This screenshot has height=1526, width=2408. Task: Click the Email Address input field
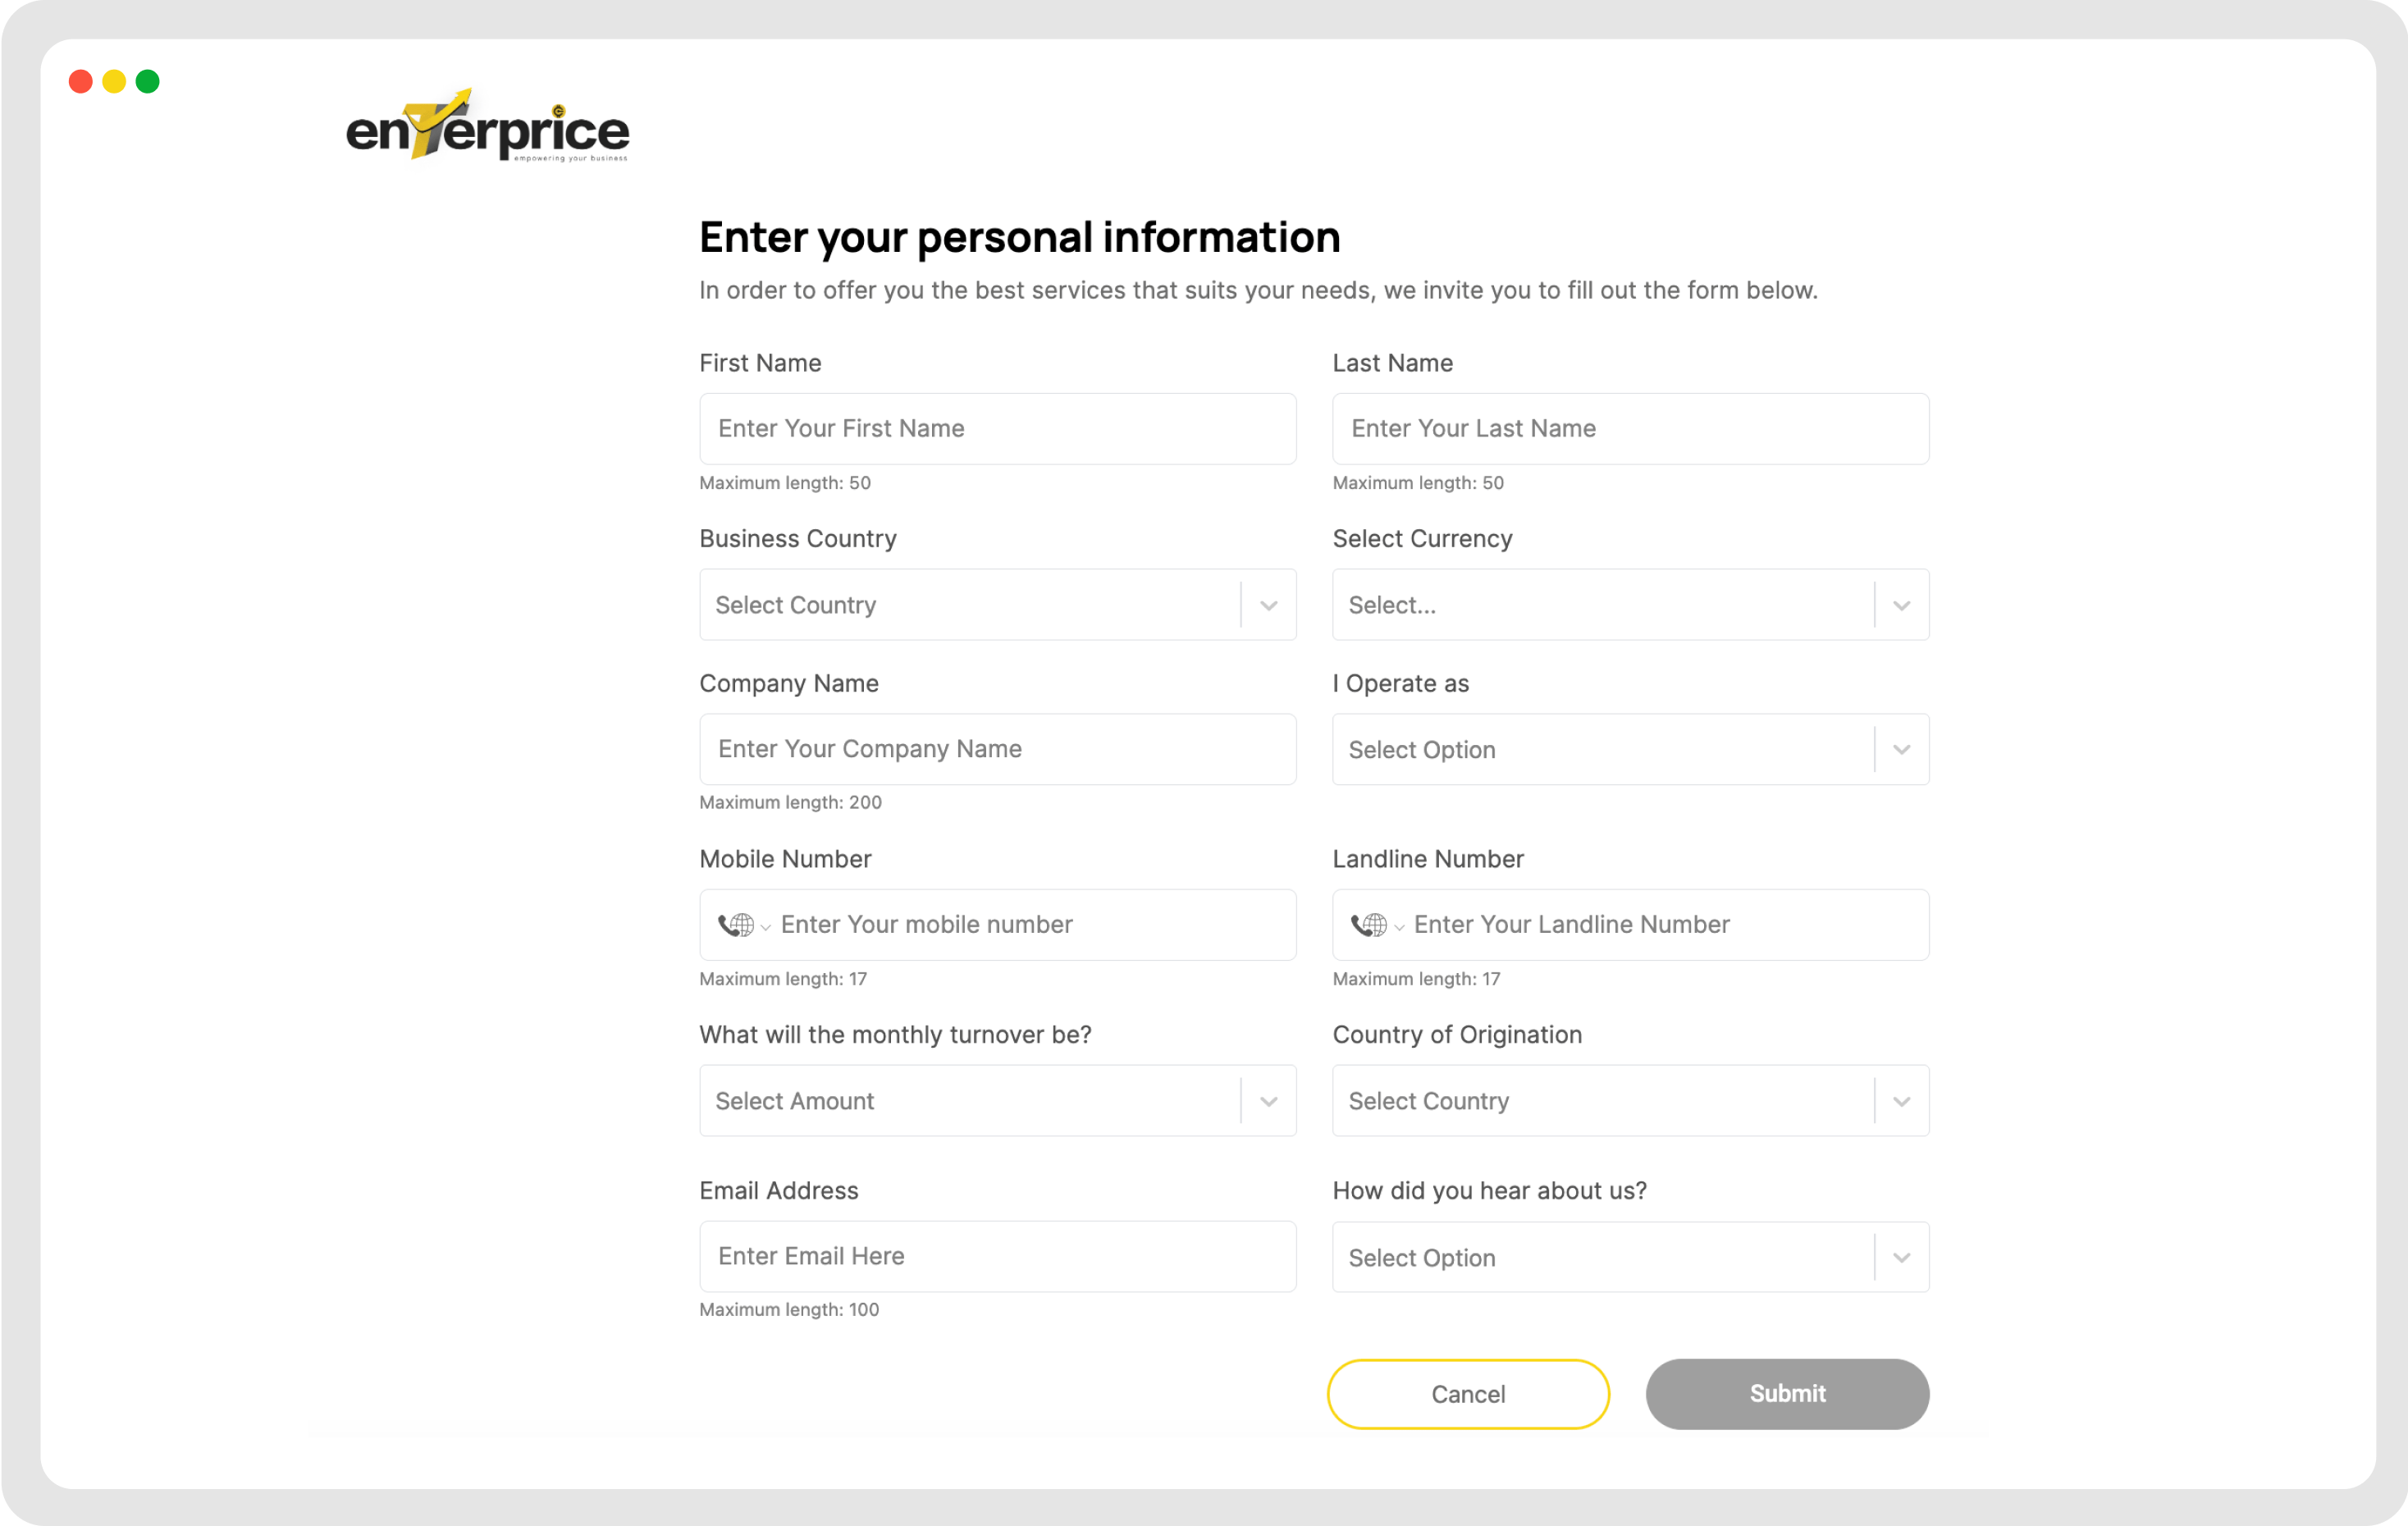(x=997, y=1257)
